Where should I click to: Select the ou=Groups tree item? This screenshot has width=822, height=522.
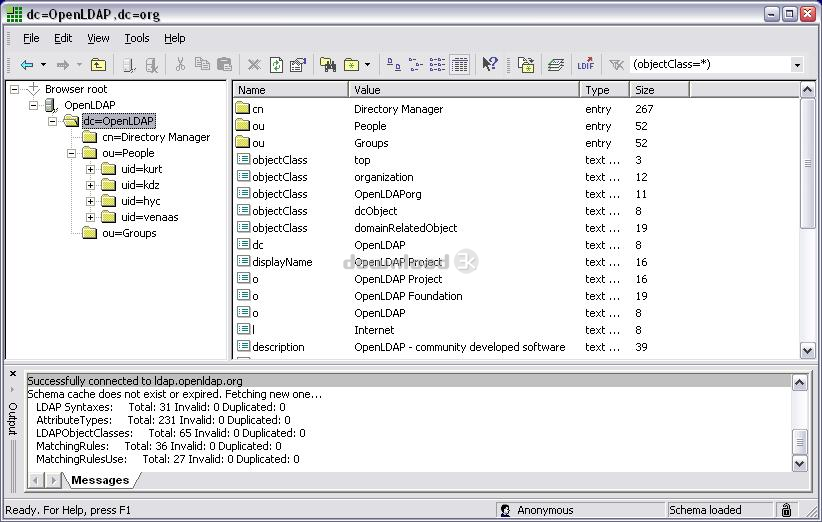(128, 233)
